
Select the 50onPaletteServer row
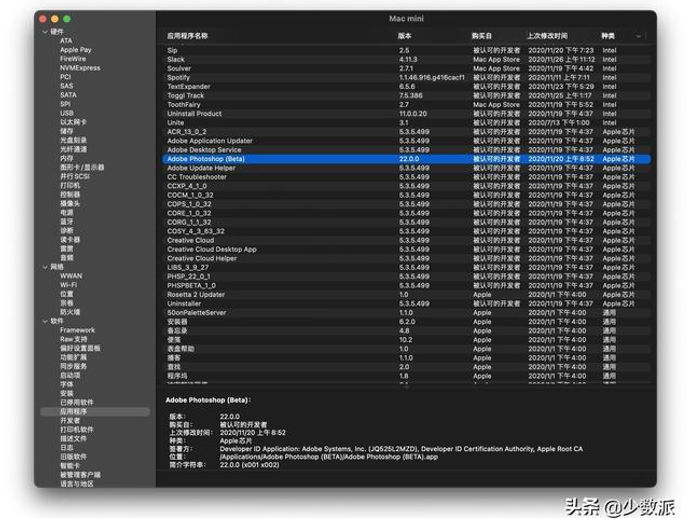tap(407, 312)
